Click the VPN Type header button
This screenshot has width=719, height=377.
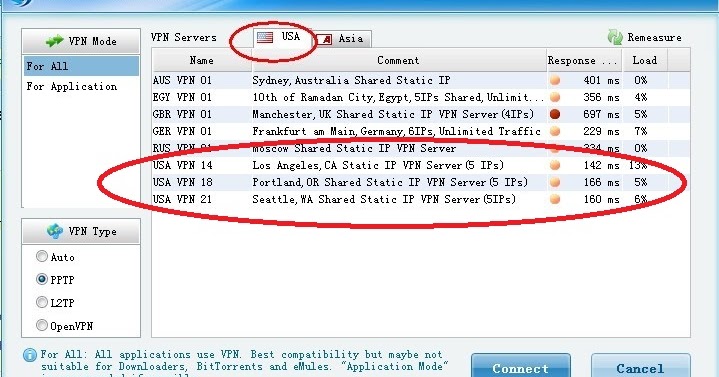pyautogui.click(x=81, y=231)
